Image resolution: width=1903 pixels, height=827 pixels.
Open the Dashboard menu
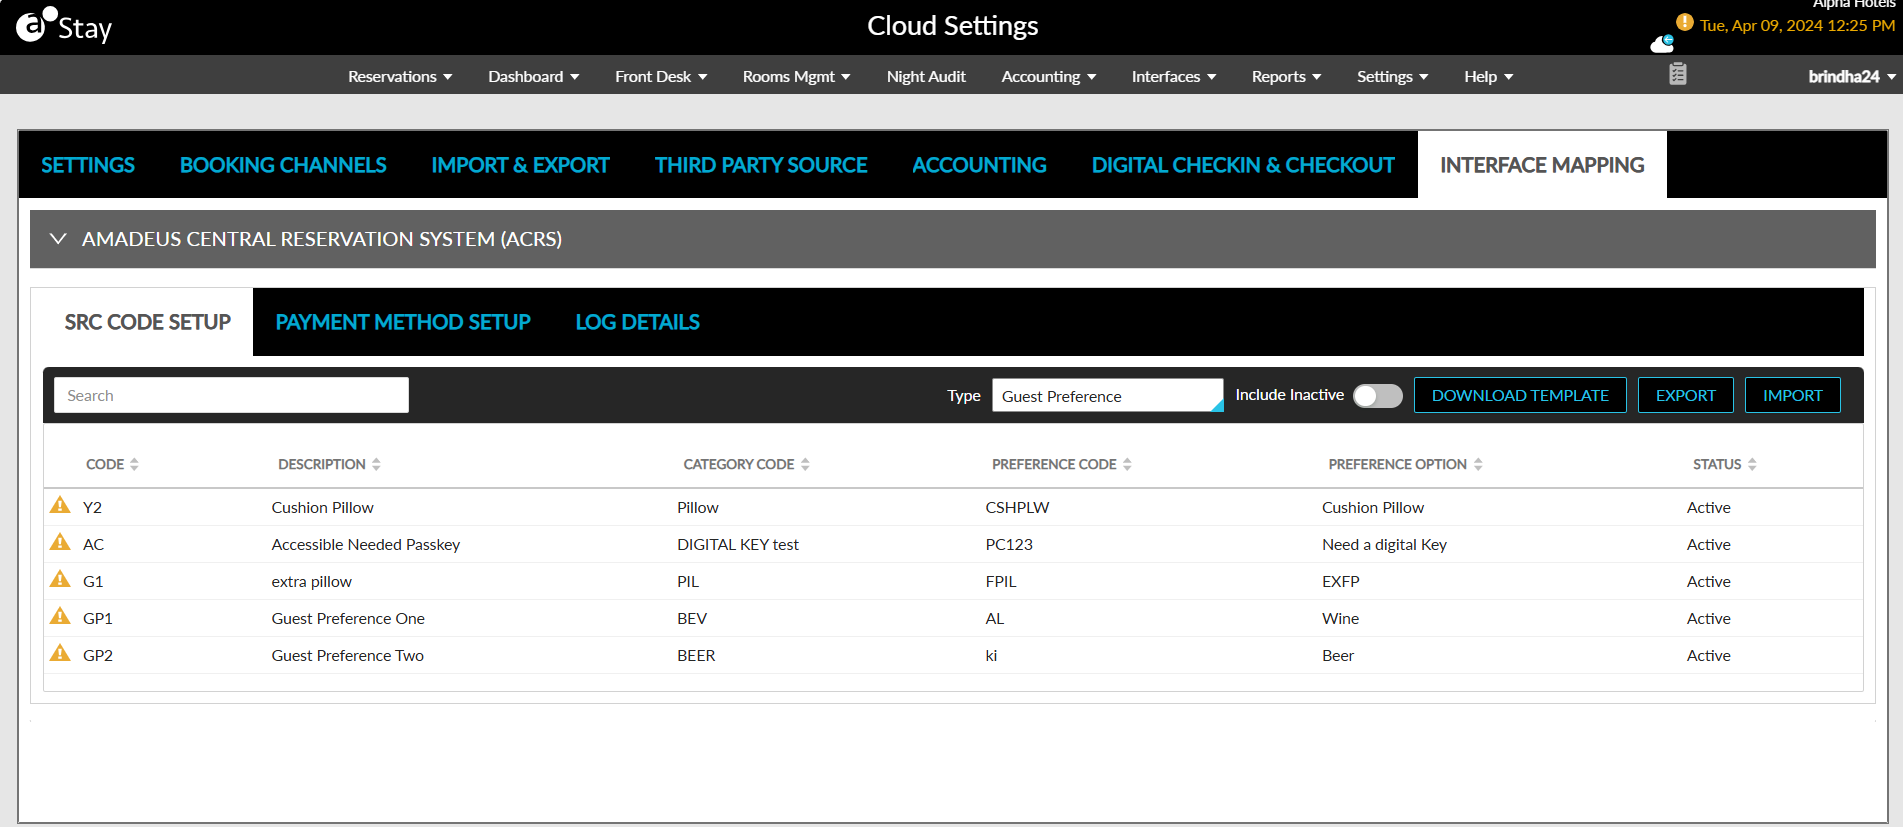click(x=534, y=77)
